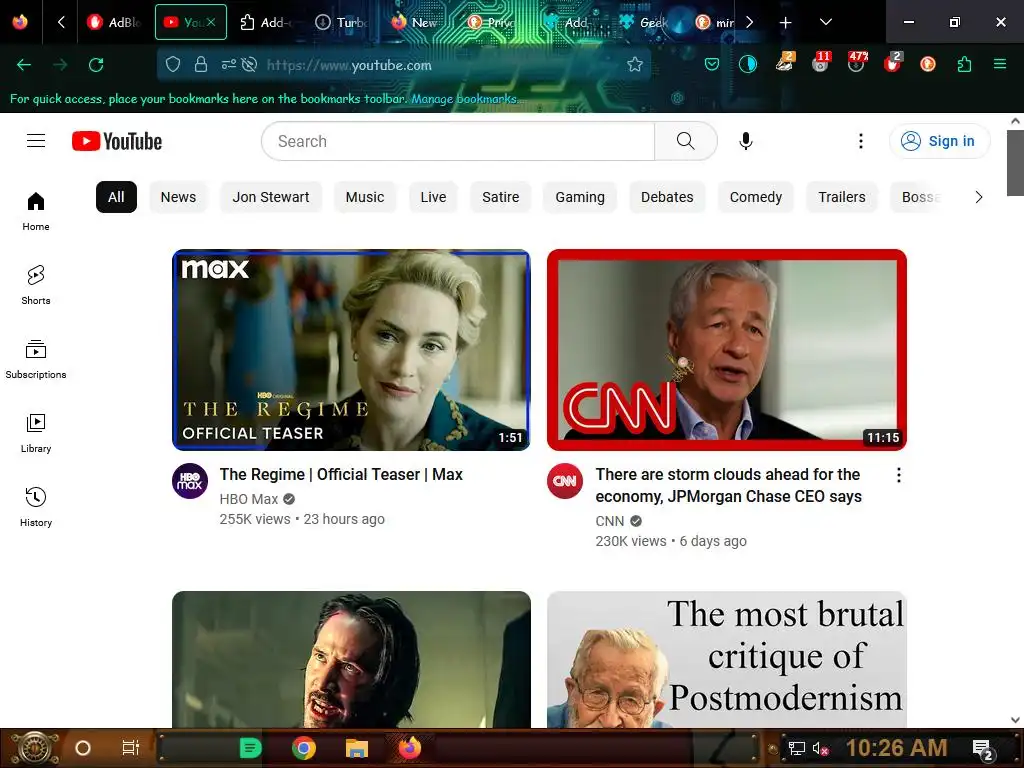The image size is (1024, 768).
Task: Go back with the browser back arrow
Action: tap(24, 65)
